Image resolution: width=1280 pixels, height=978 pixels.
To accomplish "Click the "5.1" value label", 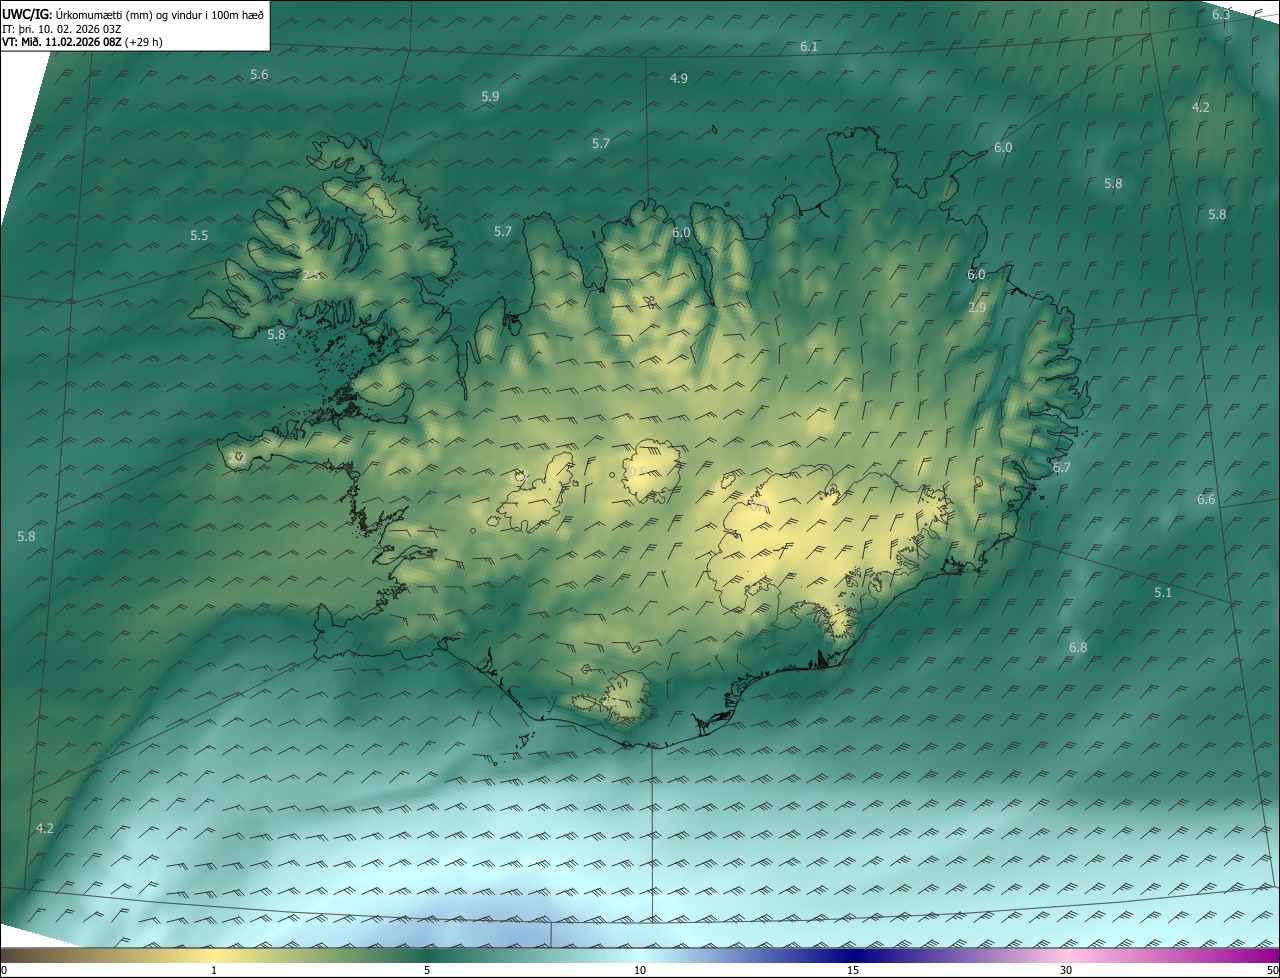I will coord(1162,593).
